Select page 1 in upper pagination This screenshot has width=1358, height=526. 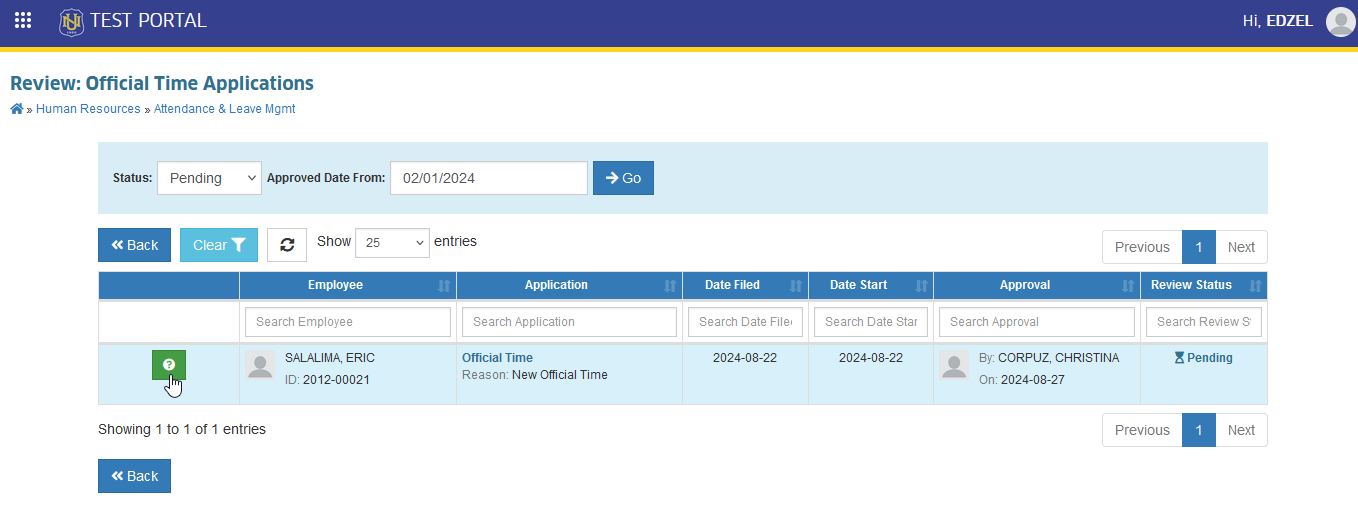(1199, 247)
